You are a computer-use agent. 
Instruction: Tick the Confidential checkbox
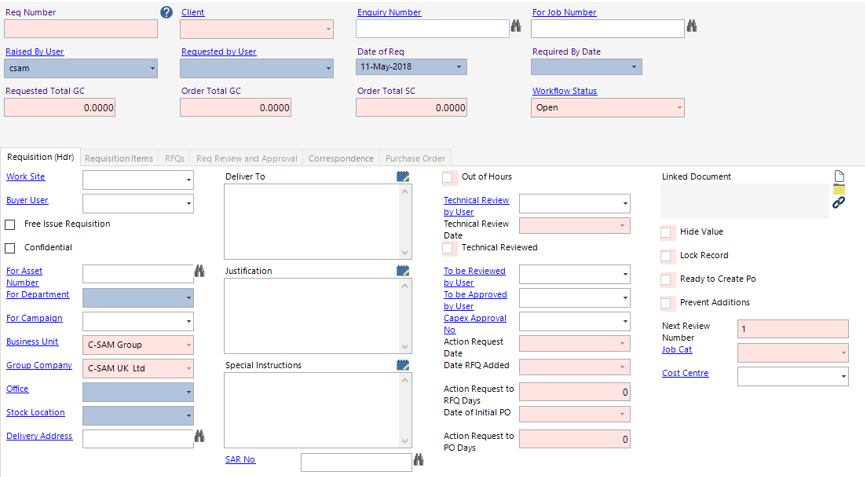(11, 248)
